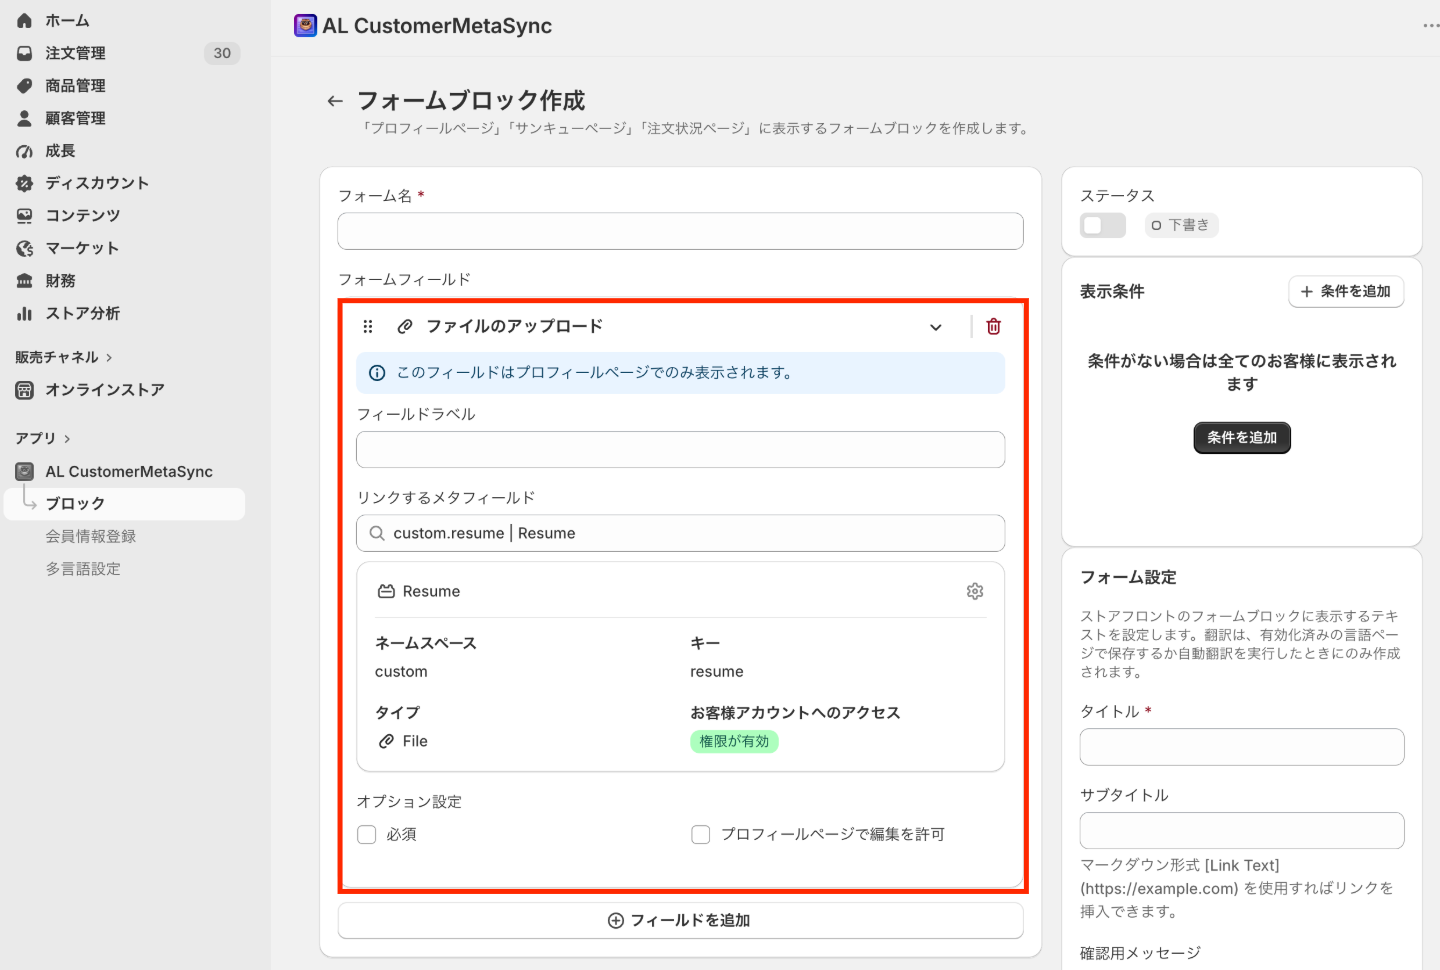
Task: Open Resume metafield settings gear
Action: coord(975,592)
